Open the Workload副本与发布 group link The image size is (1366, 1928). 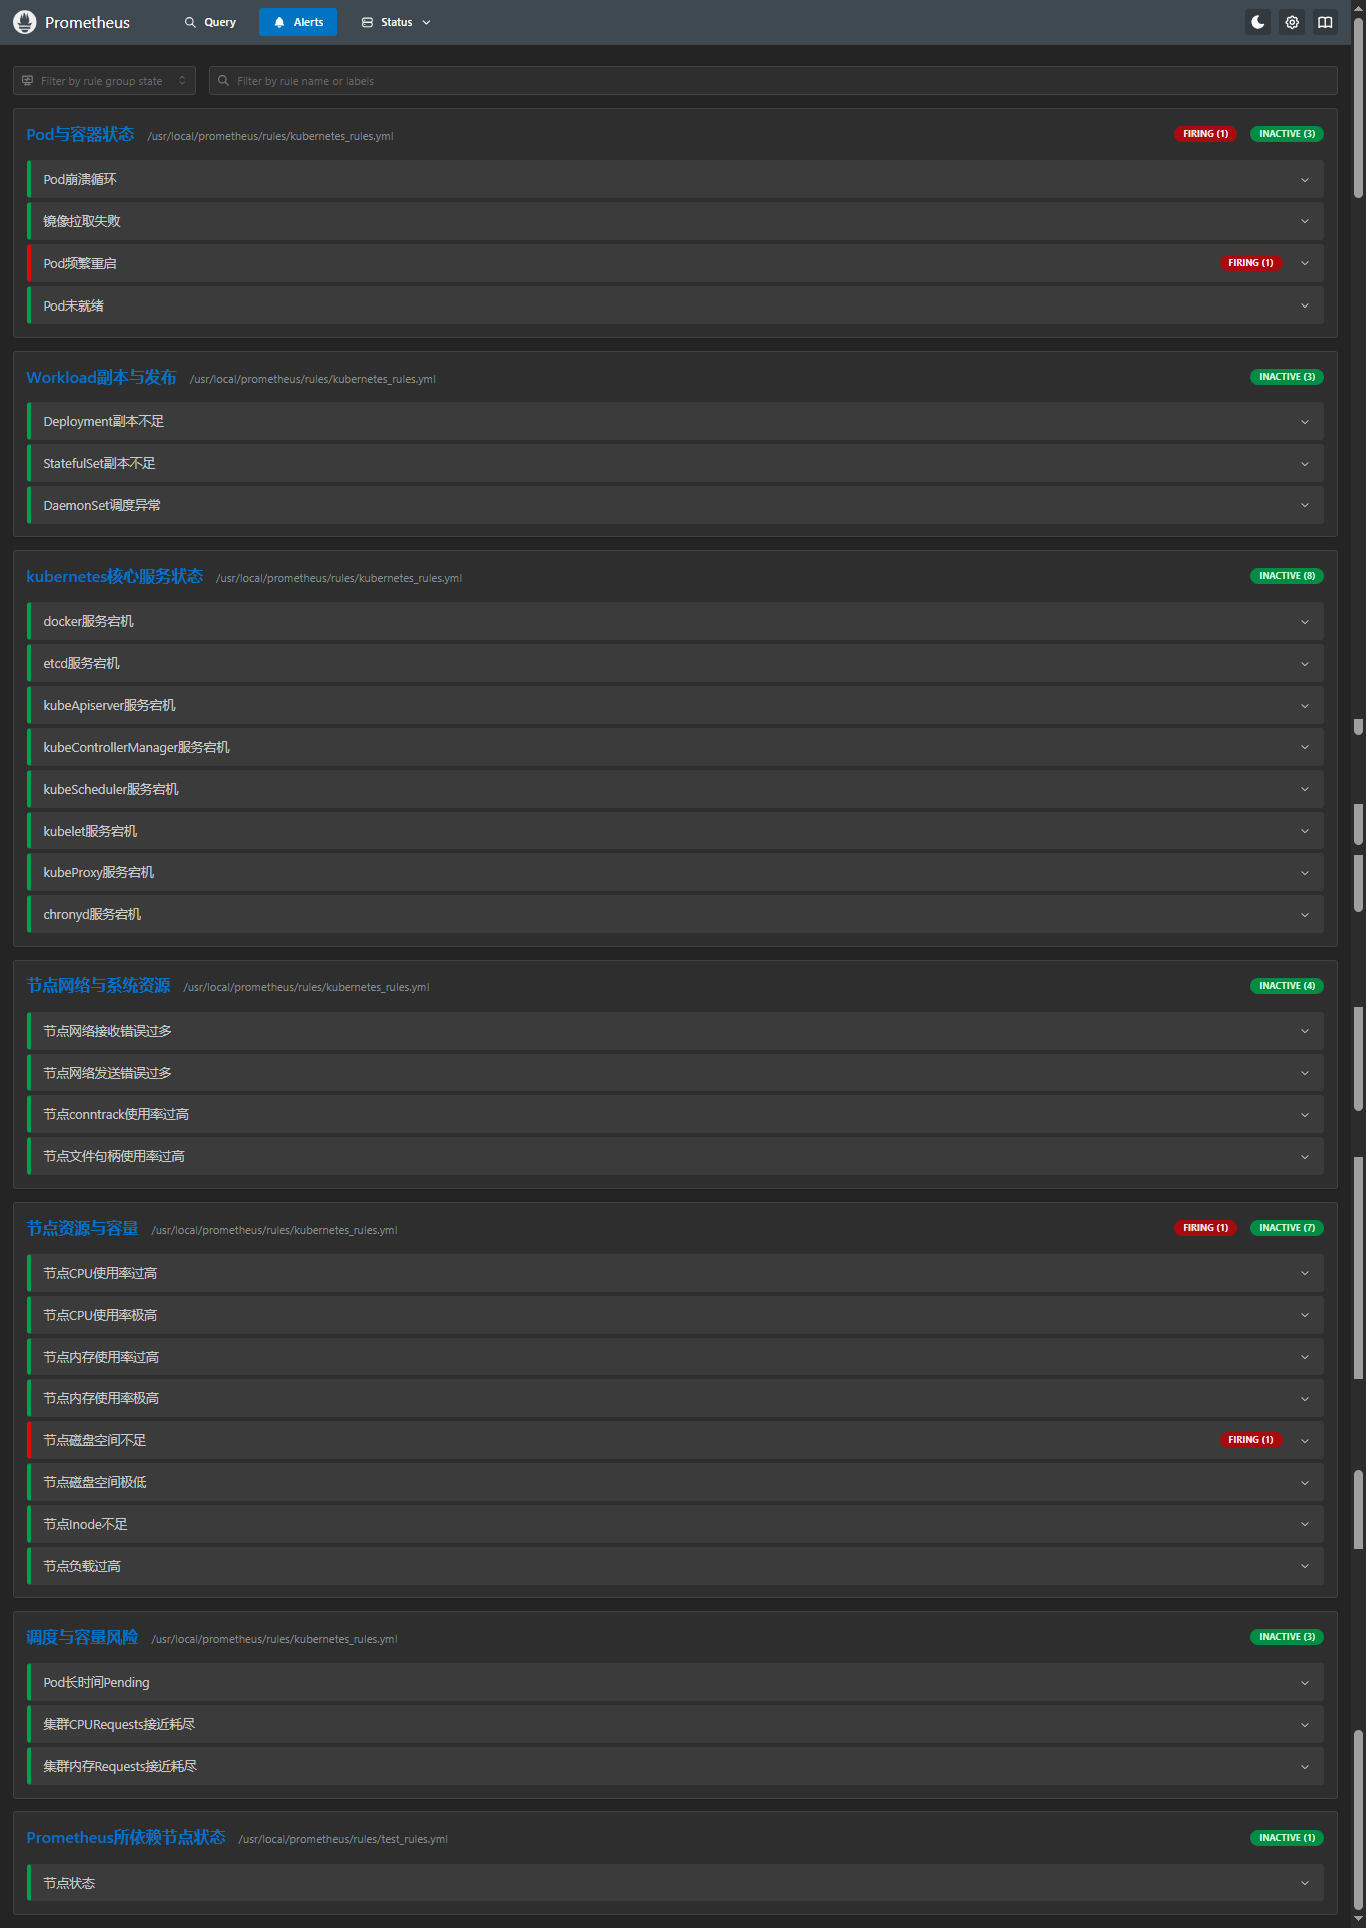pos(101,378)
